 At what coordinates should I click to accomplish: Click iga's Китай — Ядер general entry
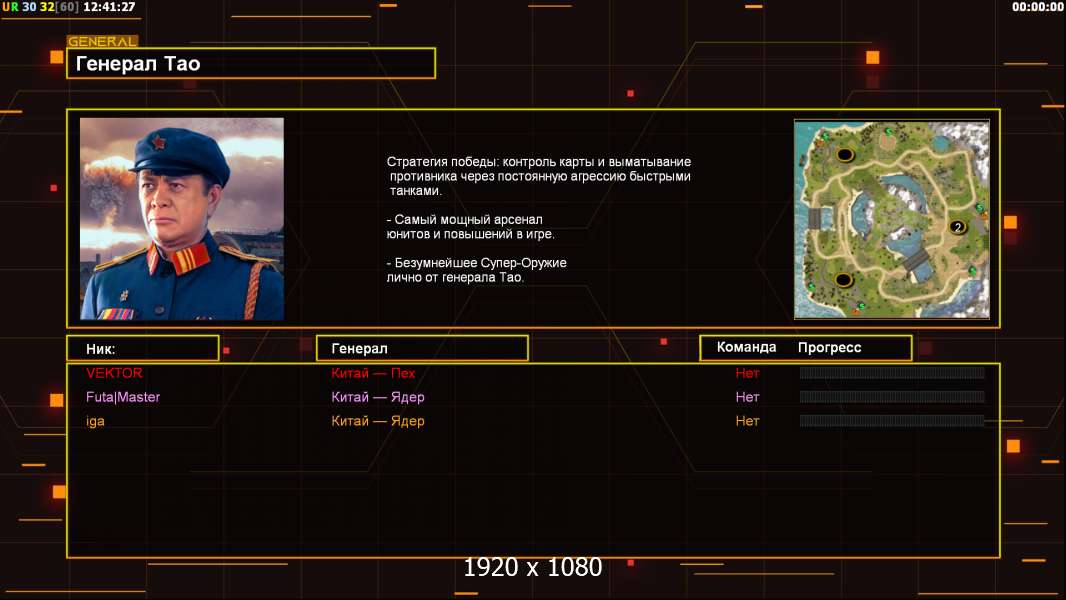tap(378, 421)
